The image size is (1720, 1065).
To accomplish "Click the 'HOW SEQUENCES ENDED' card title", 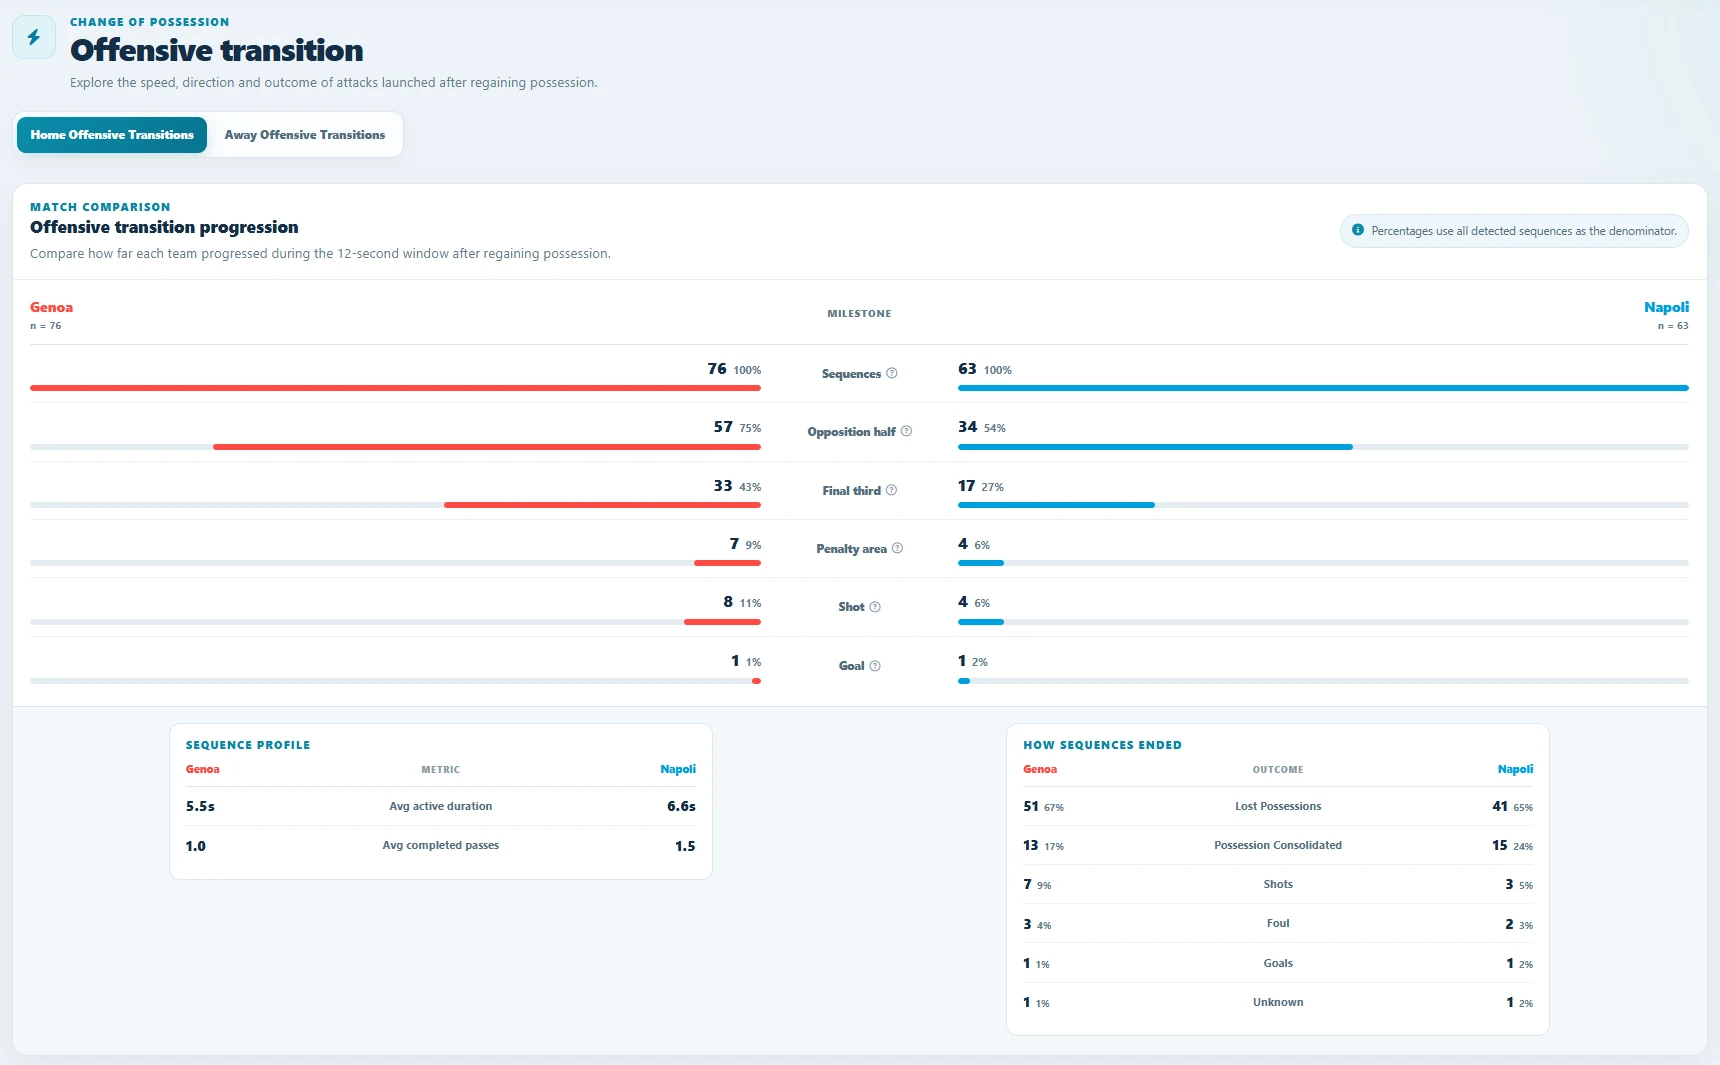I will pyautogui.click(x=1102, y=745).
